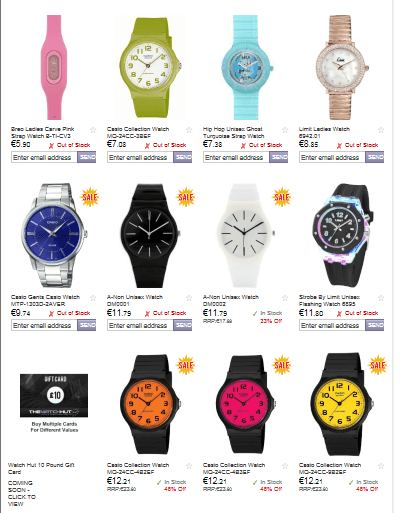Click favorite star for green Casio Collection watch
The width and height of the screenshot is (417, 513).
(189, 130)
